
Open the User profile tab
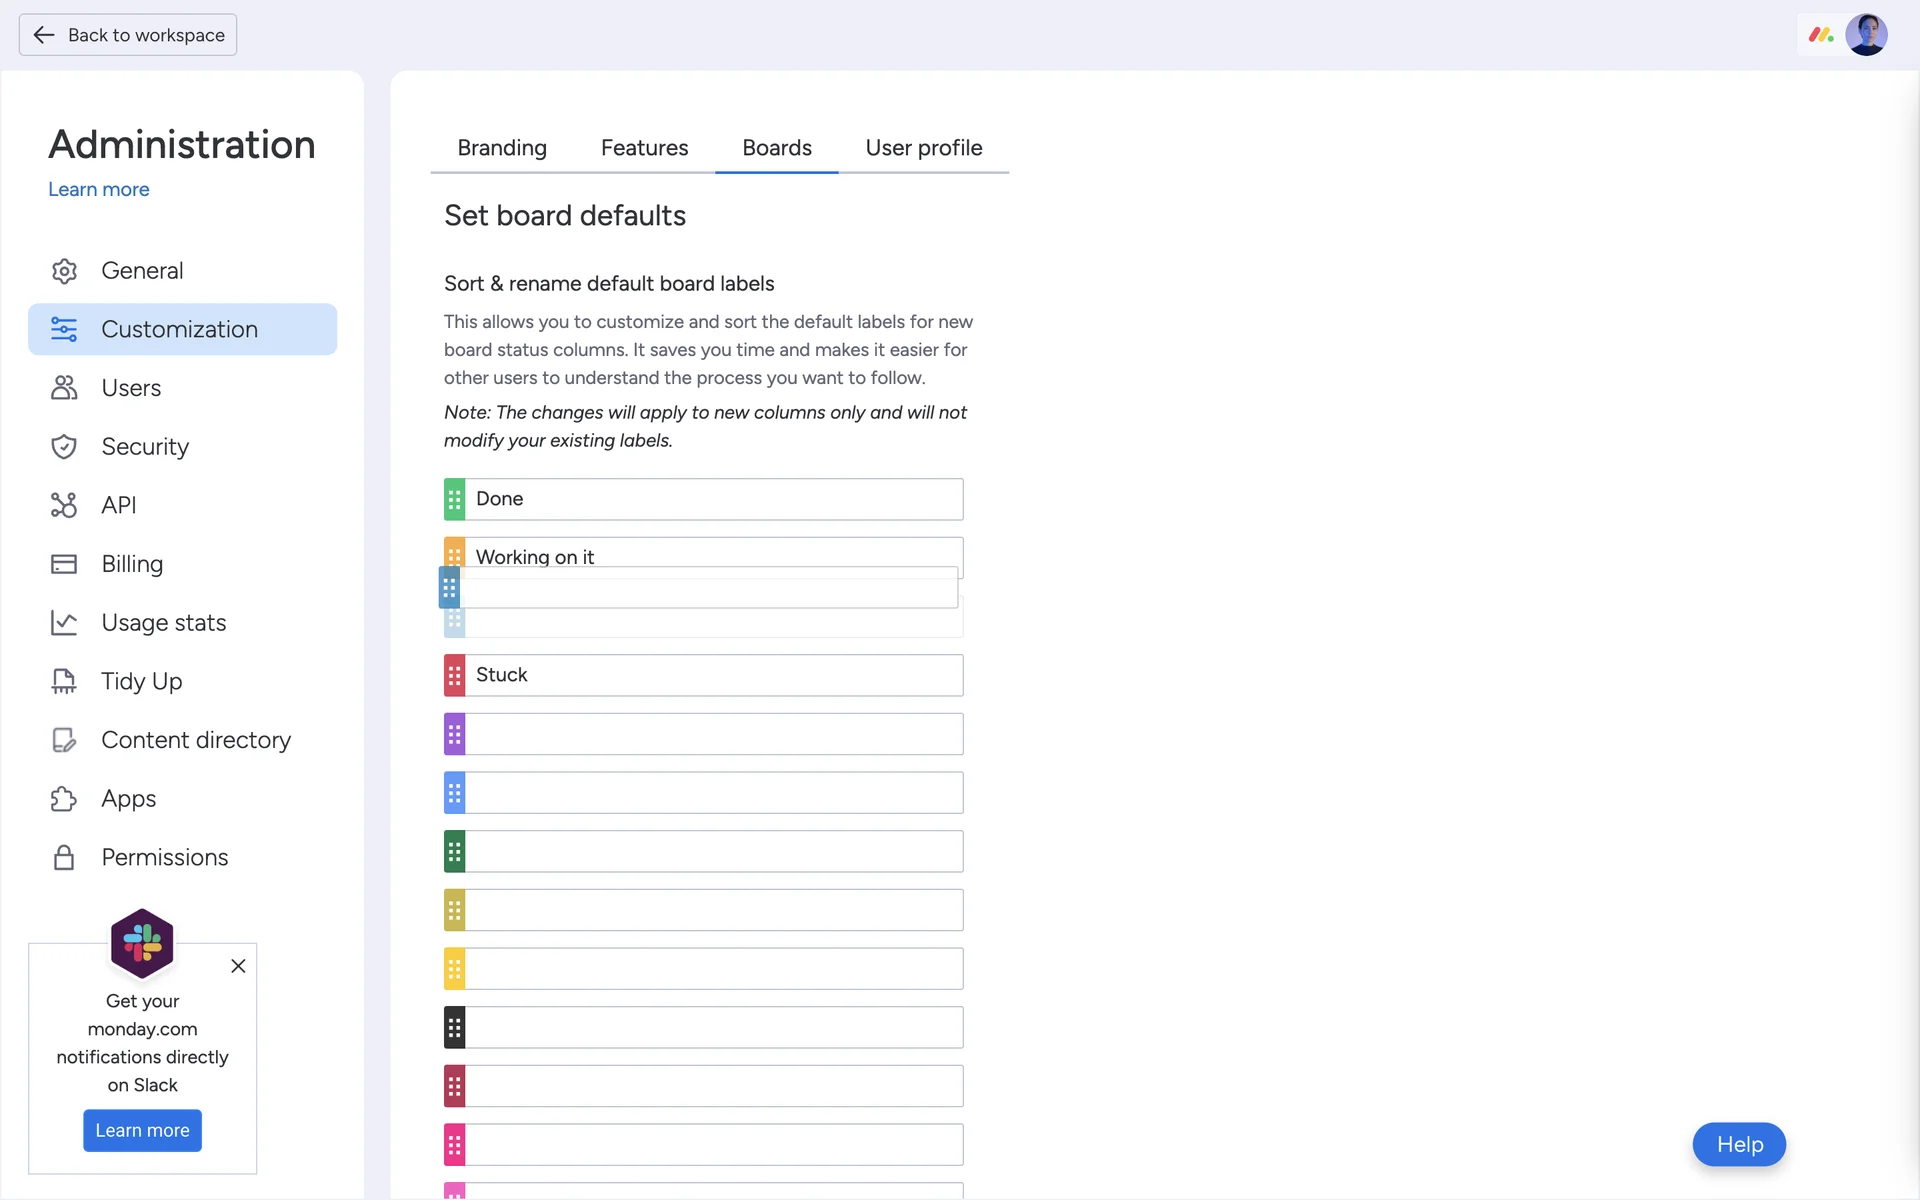923,148
